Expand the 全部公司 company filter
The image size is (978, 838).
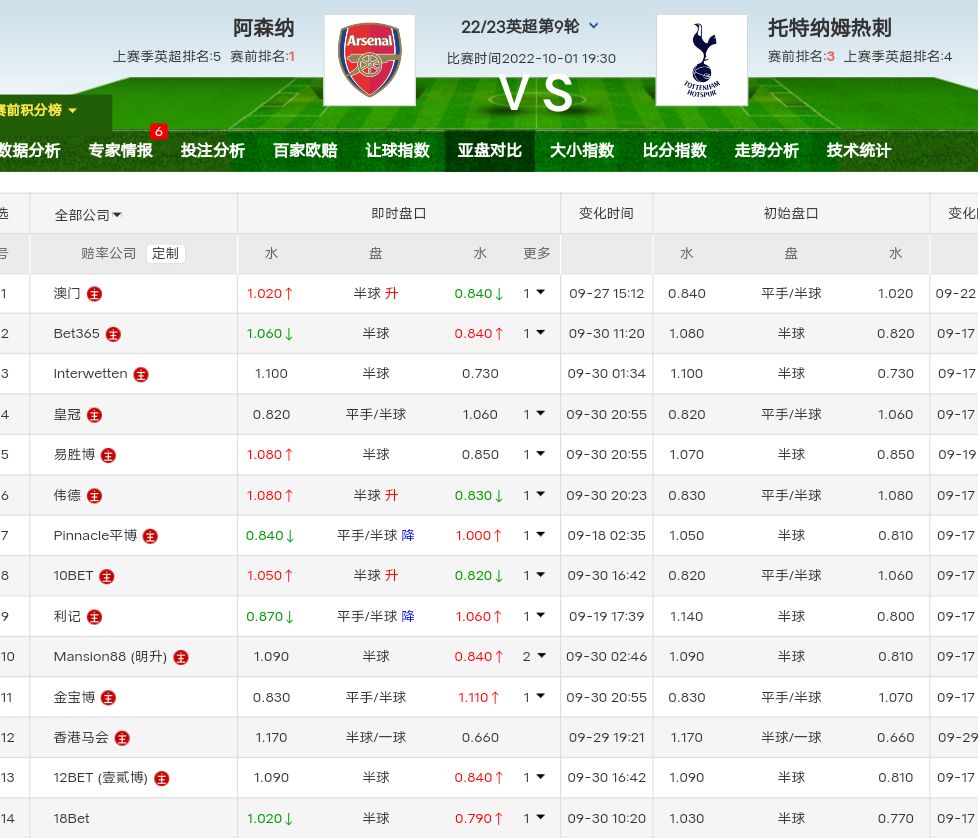tap(88, 215)
